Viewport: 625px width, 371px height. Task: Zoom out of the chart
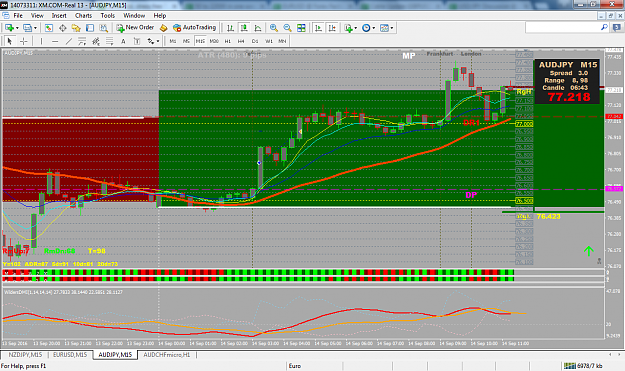287,28
